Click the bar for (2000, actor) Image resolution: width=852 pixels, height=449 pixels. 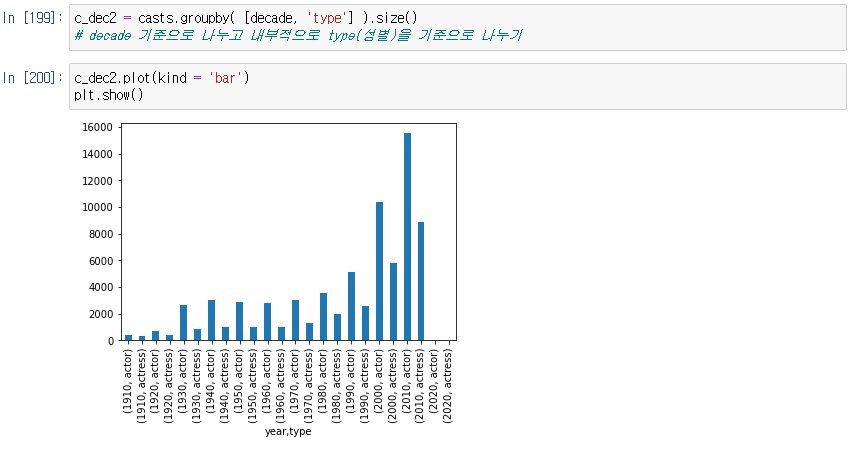click(x=379, y=271)
